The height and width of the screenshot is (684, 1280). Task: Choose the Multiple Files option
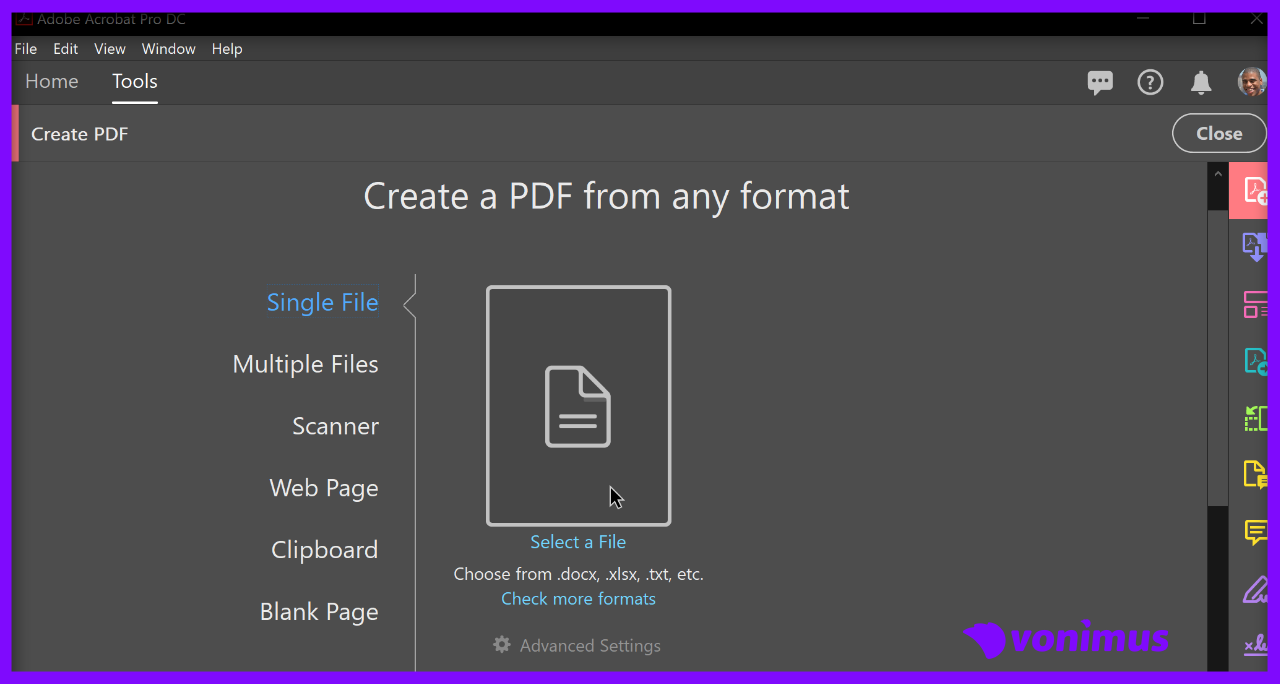click(x=305, y=364)
